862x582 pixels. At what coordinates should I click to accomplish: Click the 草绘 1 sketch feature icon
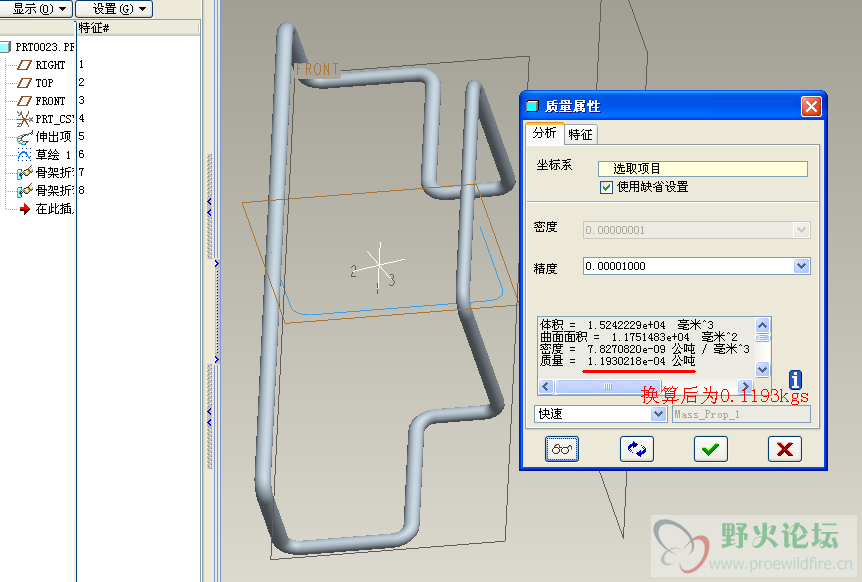click(x=24, y=155)
